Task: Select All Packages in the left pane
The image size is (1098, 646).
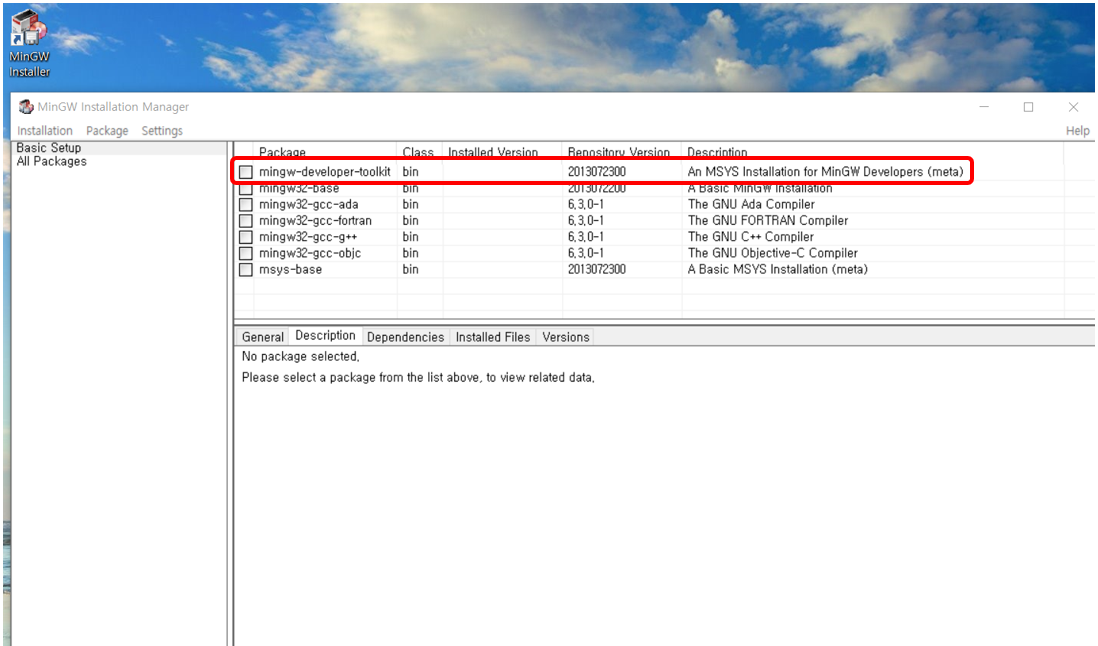Action: pos(52,161)
